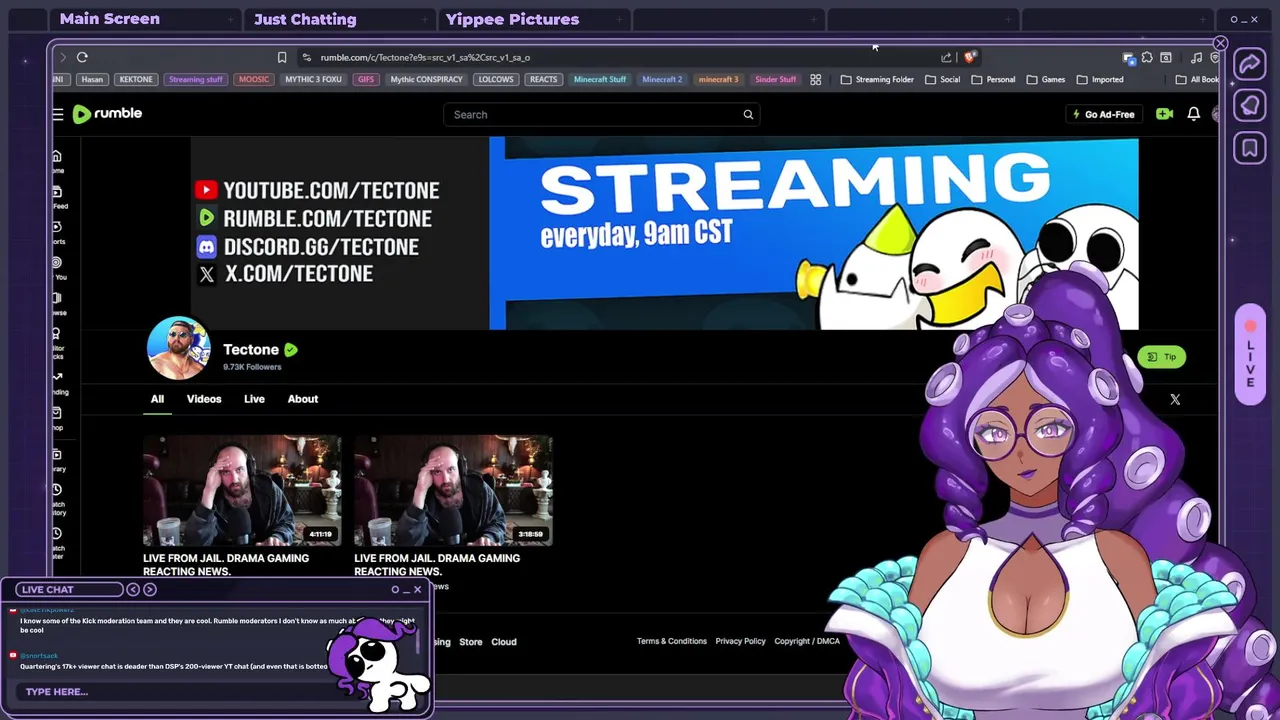Click the browser reload icon

tap(82, 57)
